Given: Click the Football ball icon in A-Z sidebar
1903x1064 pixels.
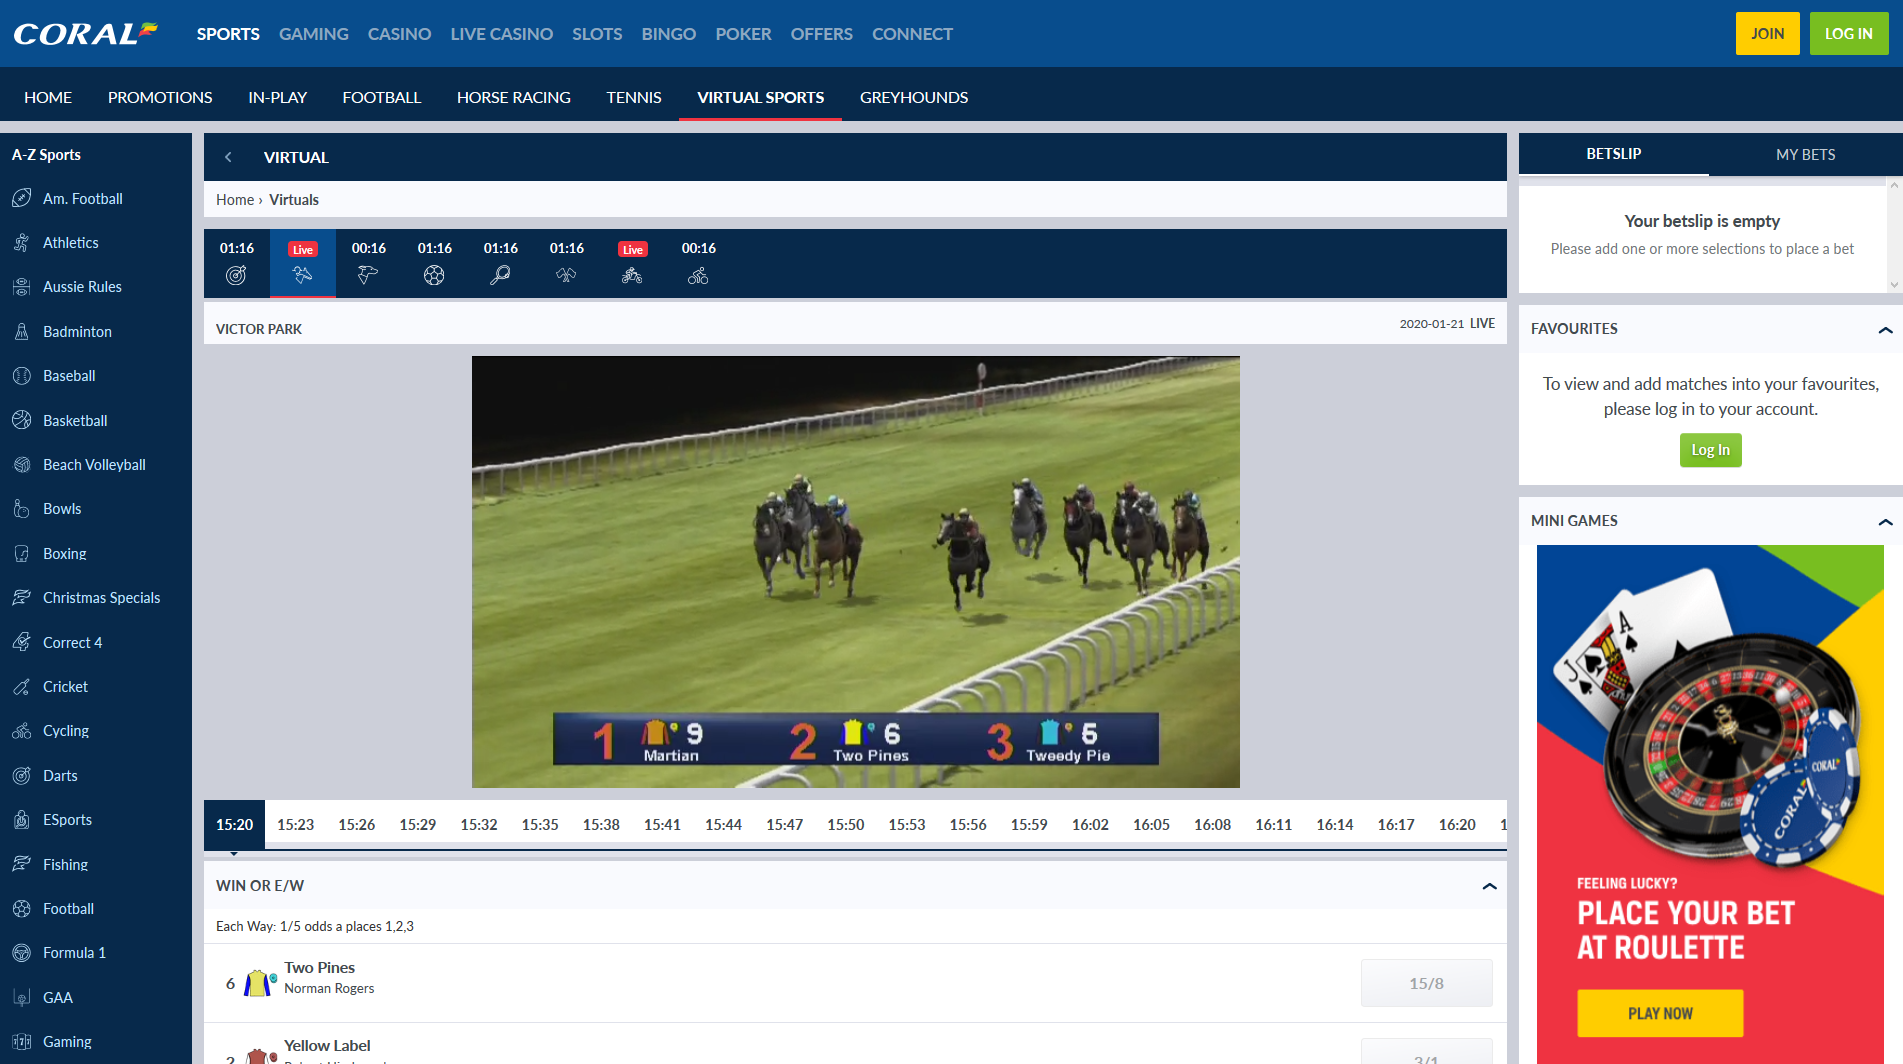Looking at the screenshot, I should pos(22,908).
